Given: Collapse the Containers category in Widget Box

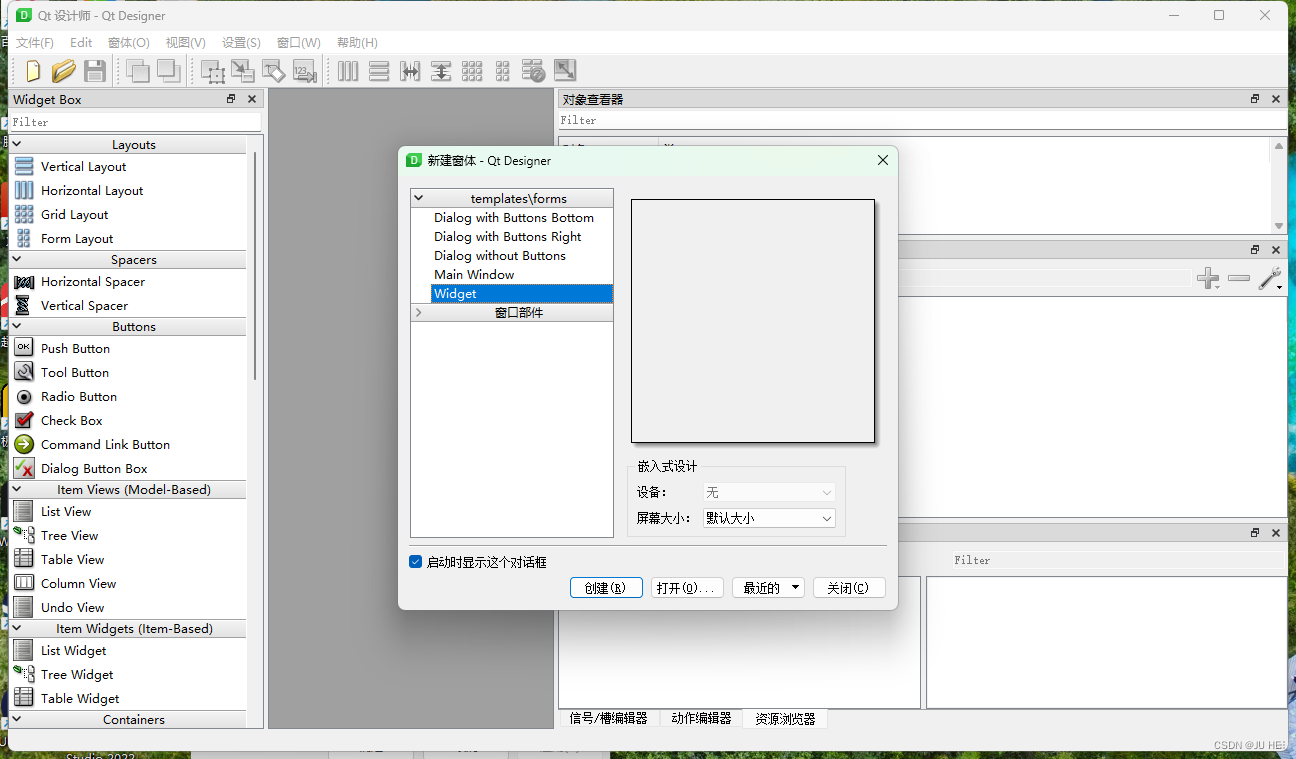Looking at the screenshot, I should pyautogui.click(x=17, y=719).
